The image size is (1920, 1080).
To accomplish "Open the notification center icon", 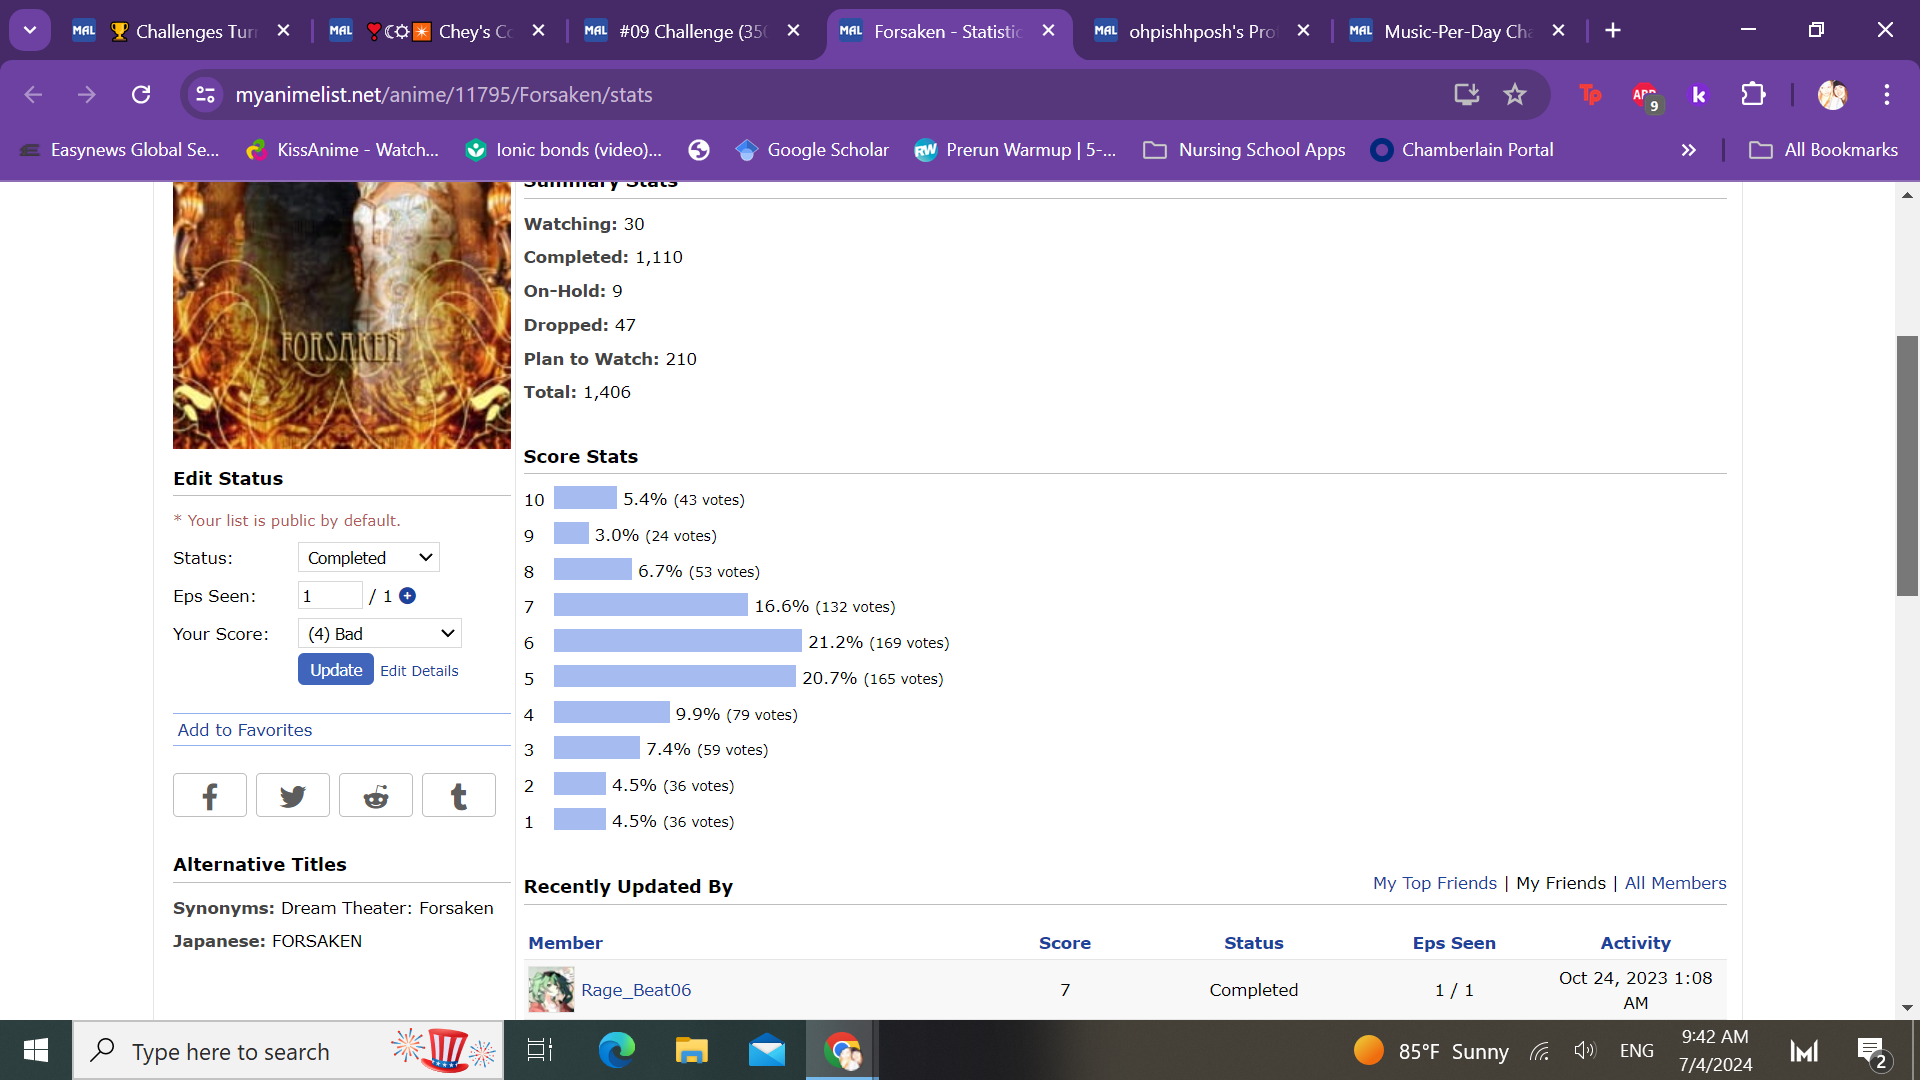I will click(1871, 1051).
